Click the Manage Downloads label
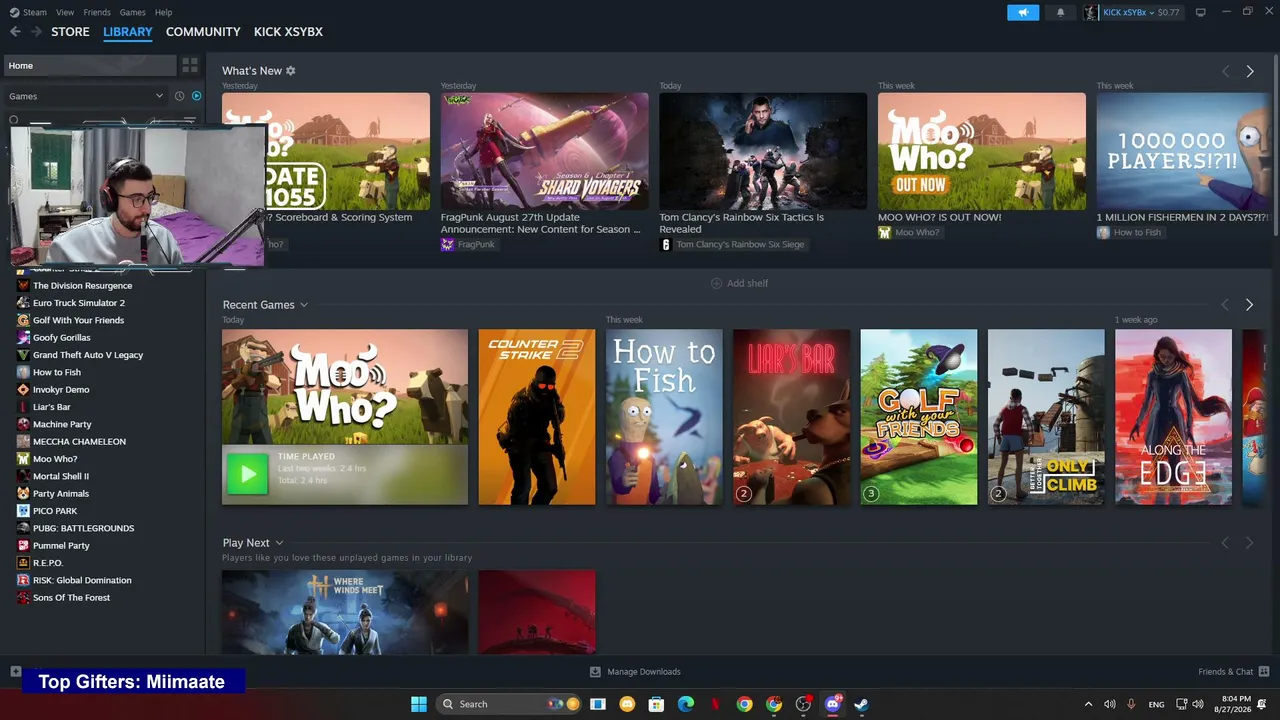Screen dimensions: 1280x720 [644, 672]
